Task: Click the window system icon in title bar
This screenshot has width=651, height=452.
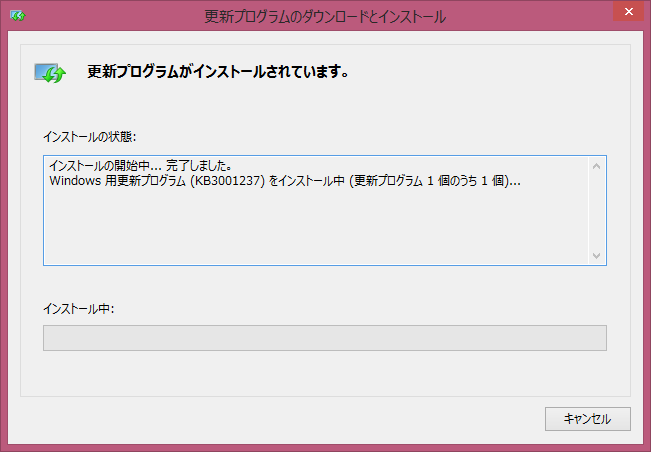Action: click(x=18, y=16)
